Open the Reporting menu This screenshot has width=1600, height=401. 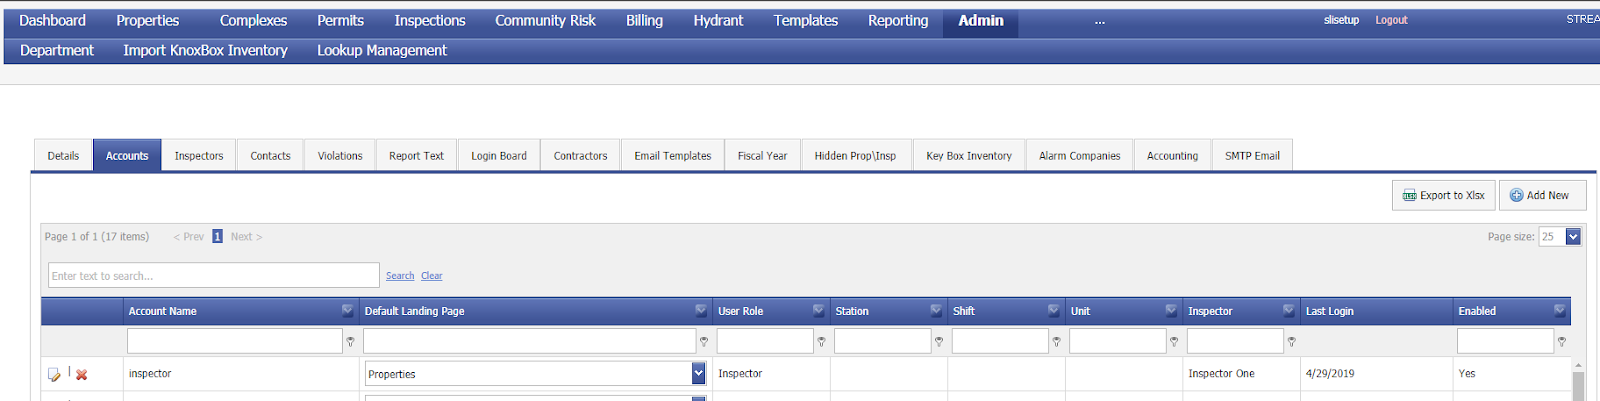pos(898,20)
